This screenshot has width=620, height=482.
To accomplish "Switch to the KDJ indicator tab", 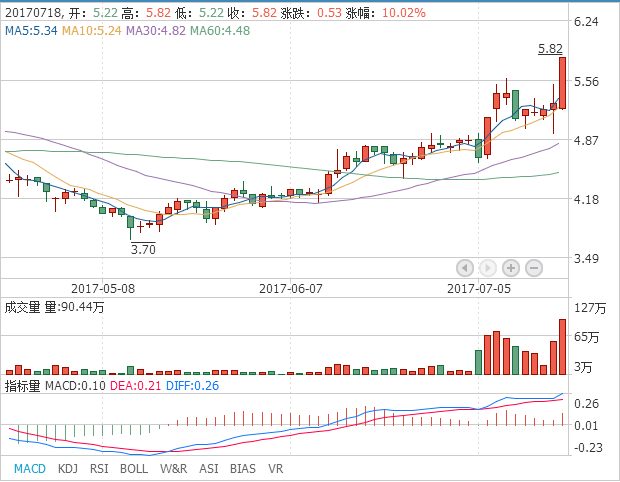I will point(68,469).
